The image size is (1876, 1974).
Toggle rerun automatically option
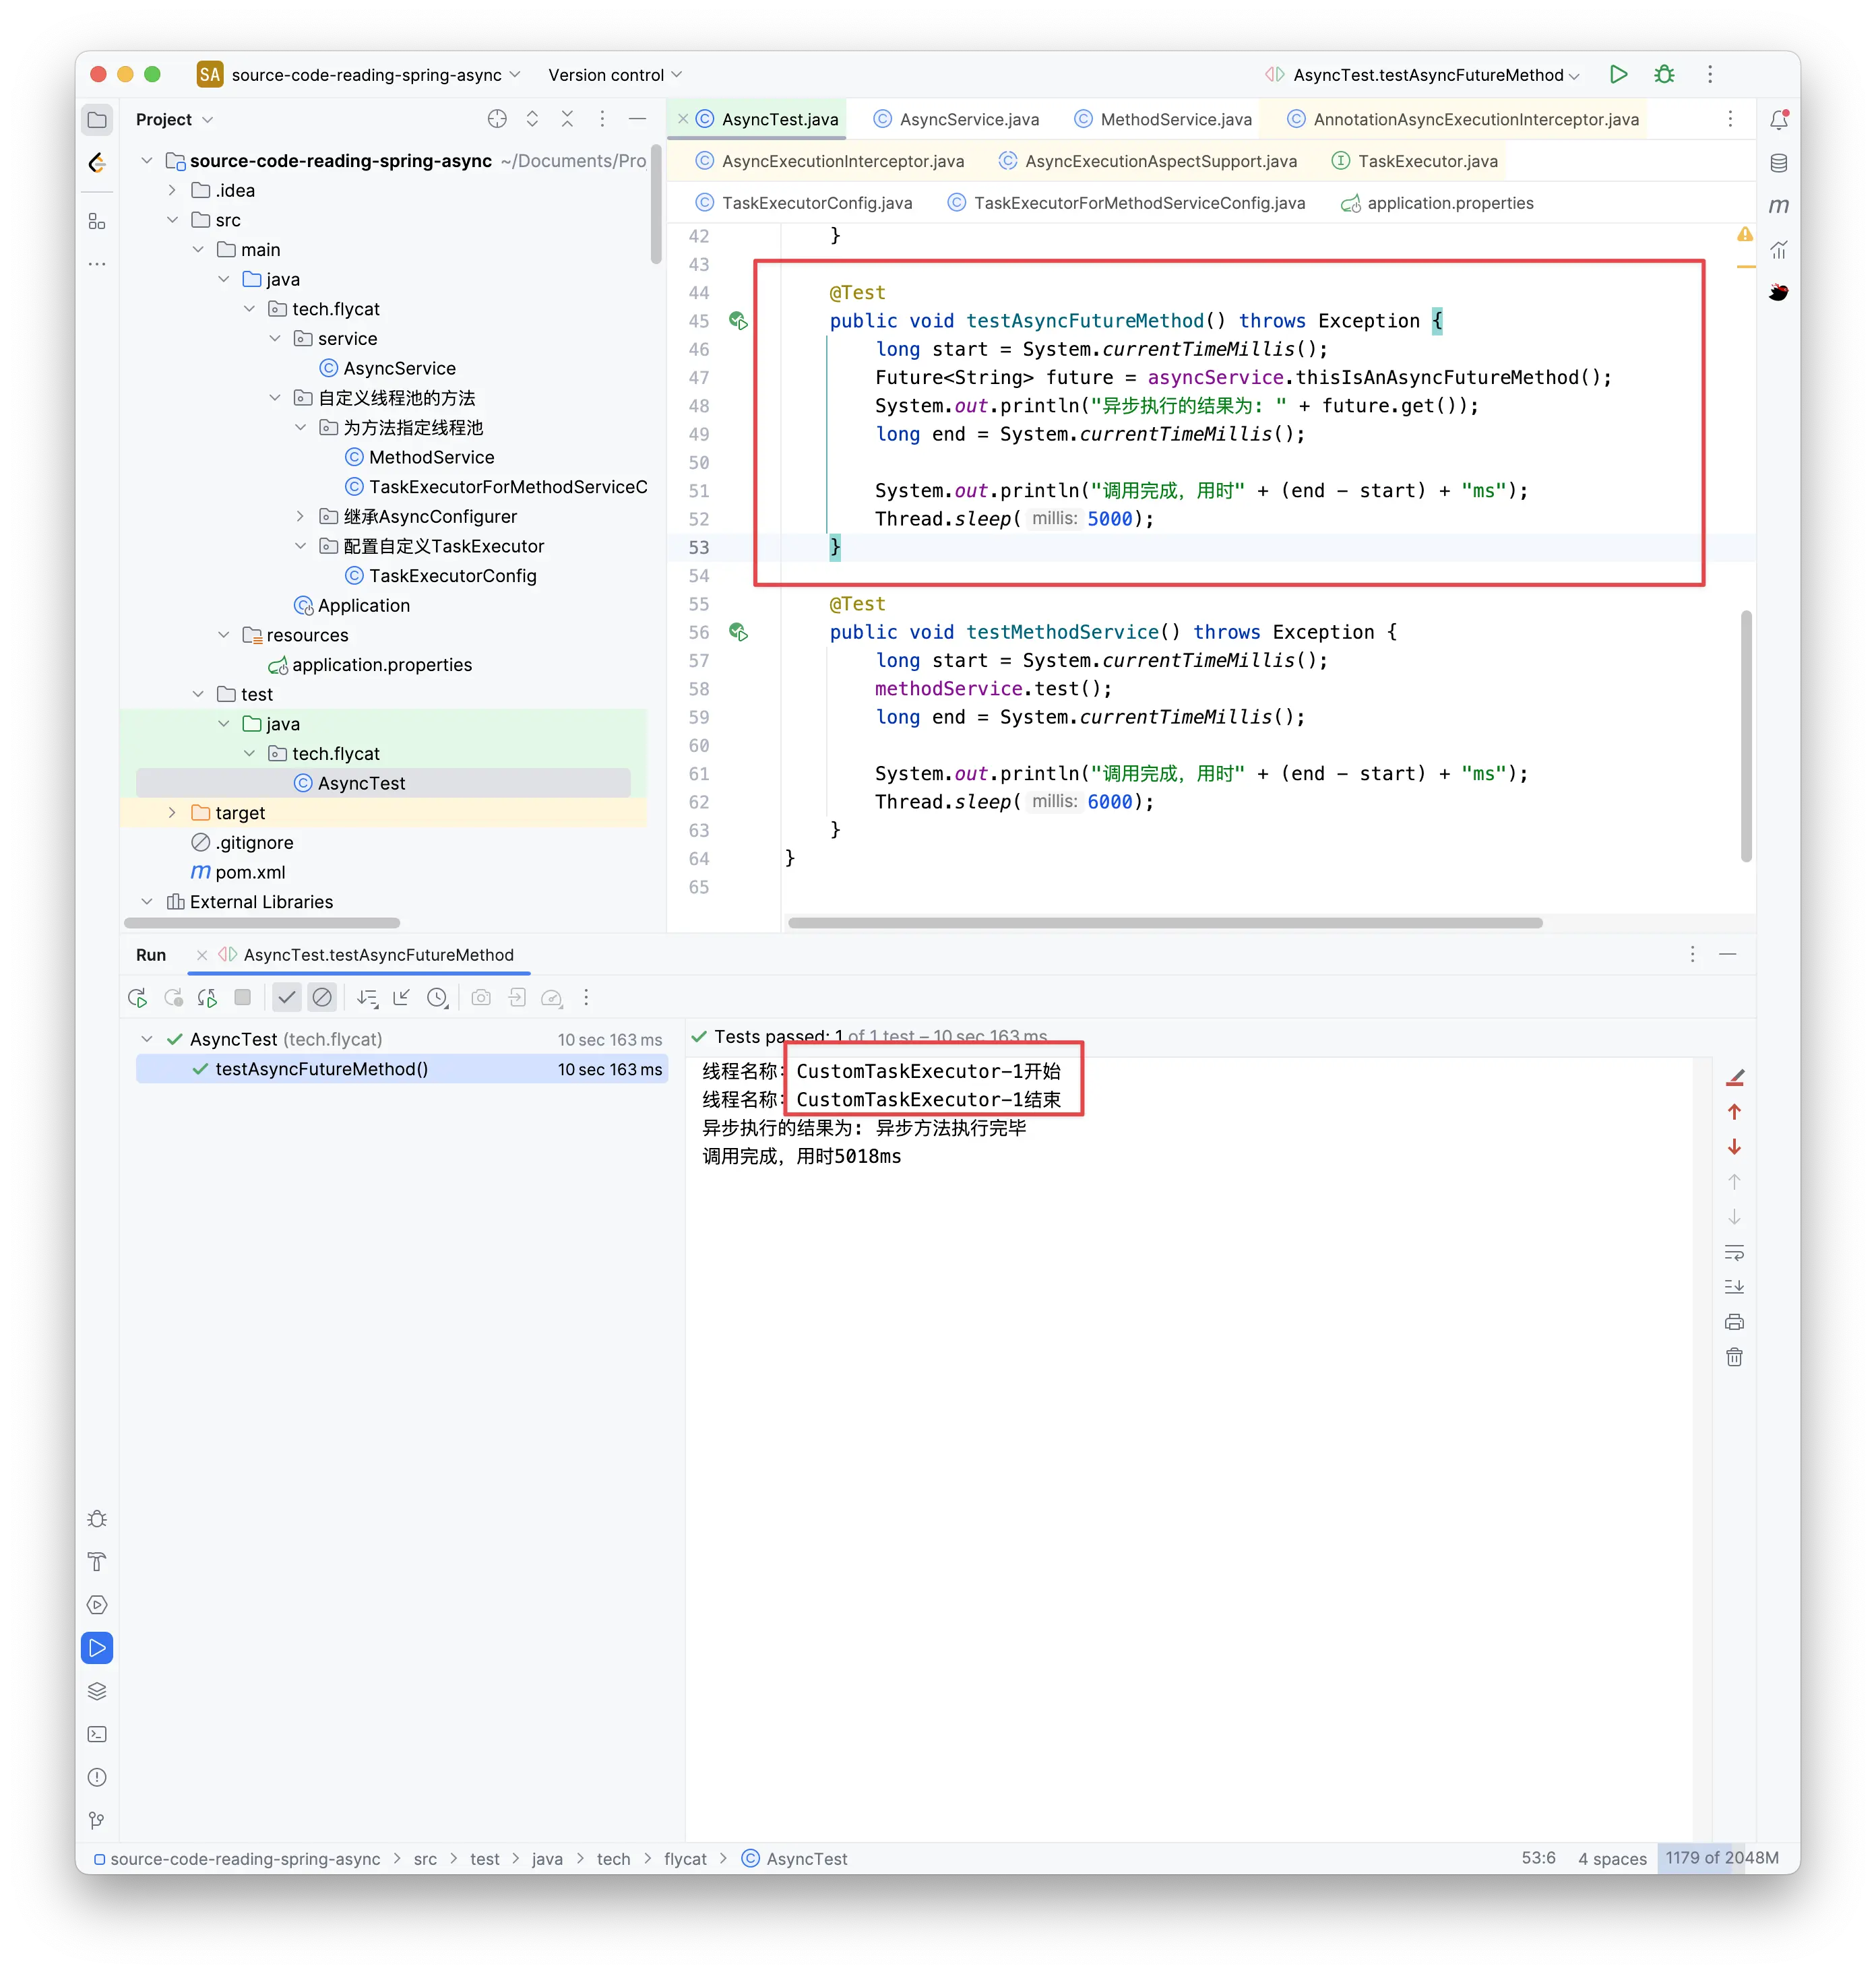point(207,997)
